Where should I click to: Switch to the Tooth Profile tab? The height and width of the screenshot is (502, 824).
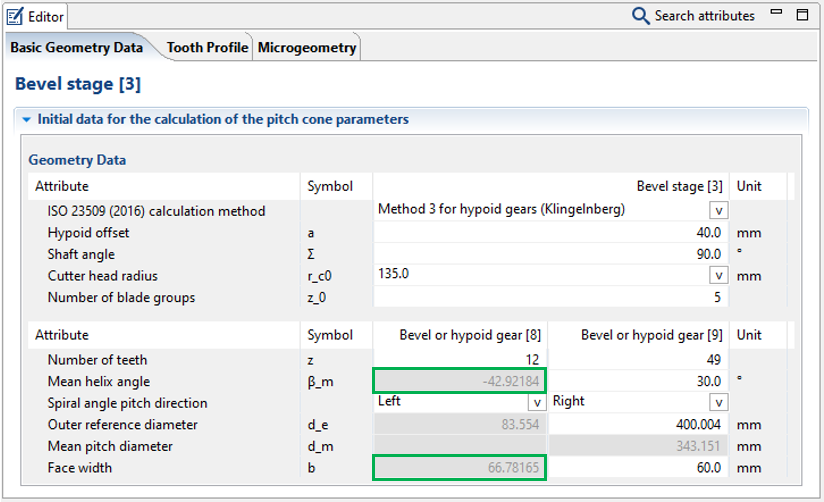click(x=207, y=47)
